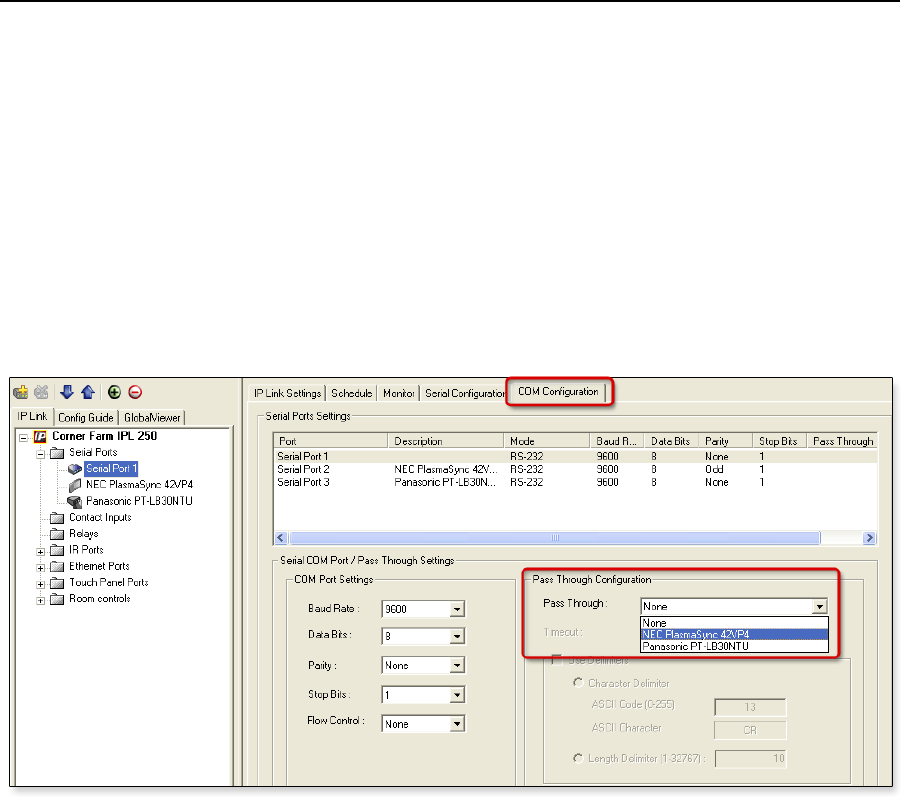Select Panasonic PT-LB30NTU in device tree
The height and width of the screenshot is (797, 901).
[138, 501]
